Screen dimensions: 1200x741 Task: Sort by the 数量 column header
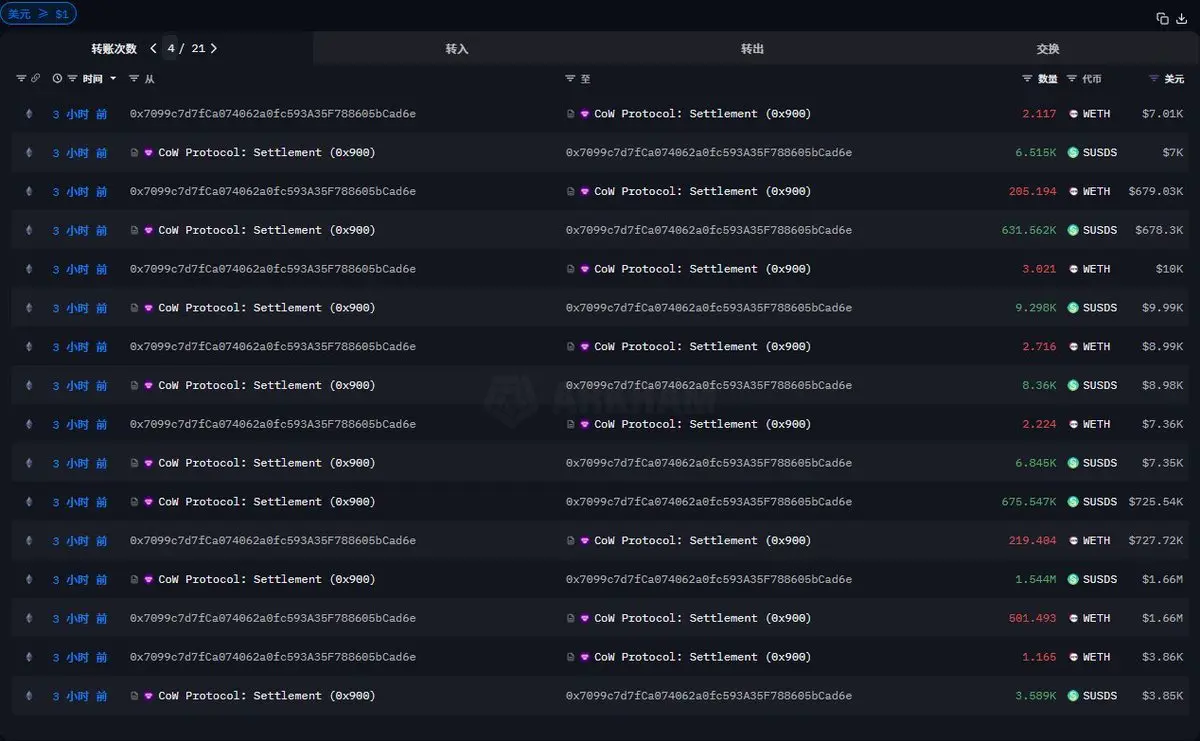[1047, 78]
